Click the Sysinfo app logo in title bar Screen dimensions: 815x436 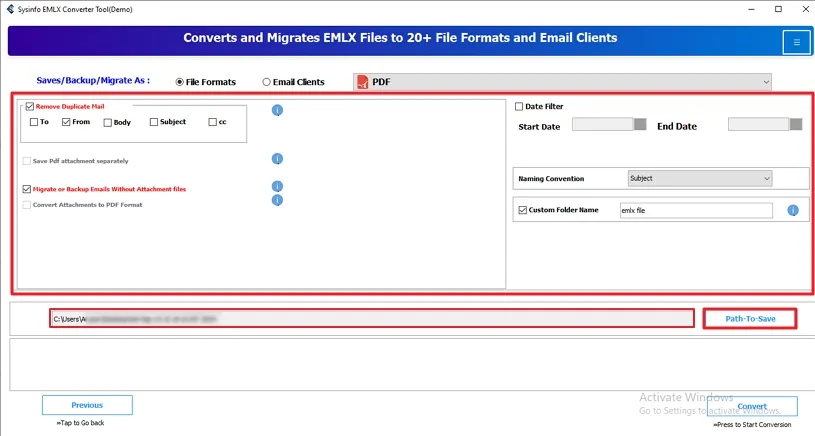point(10,9)
